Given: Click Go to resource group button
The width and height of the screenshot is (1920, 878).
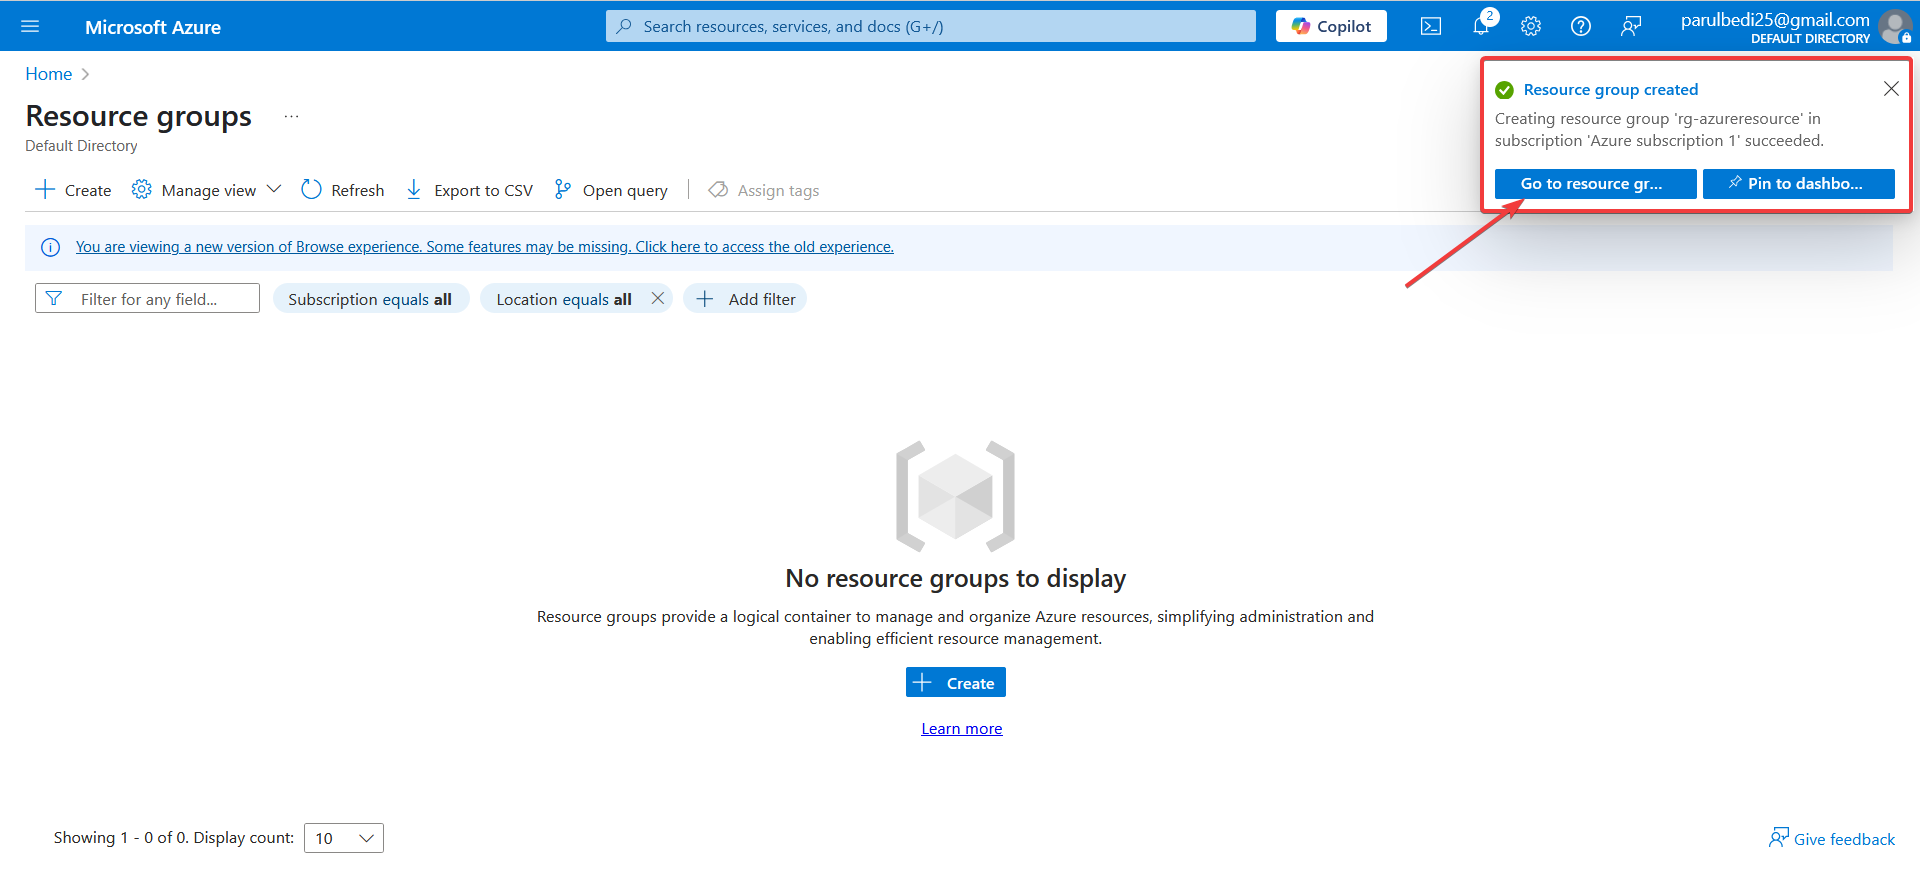Looking at the screenshot, I should pos(1595,184).
